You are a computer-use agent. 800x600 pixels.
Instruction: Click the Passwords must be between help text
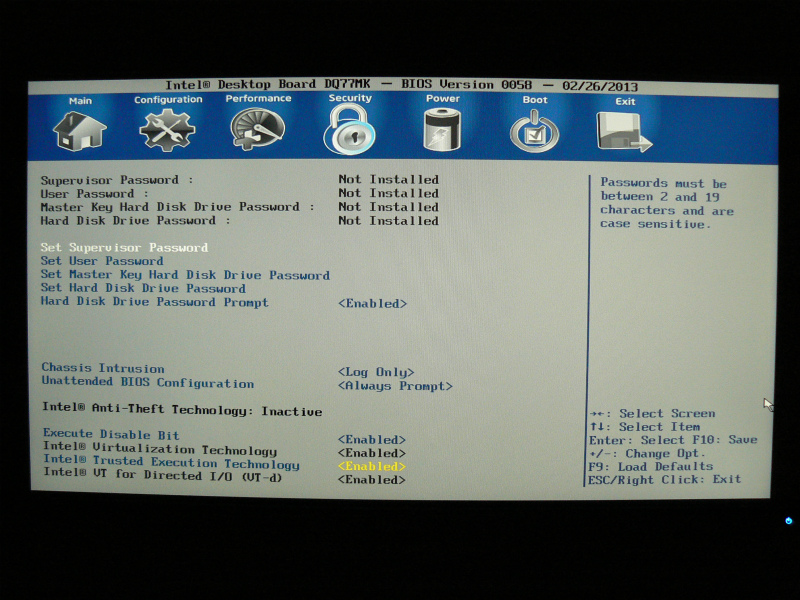(x=666, y=203)
